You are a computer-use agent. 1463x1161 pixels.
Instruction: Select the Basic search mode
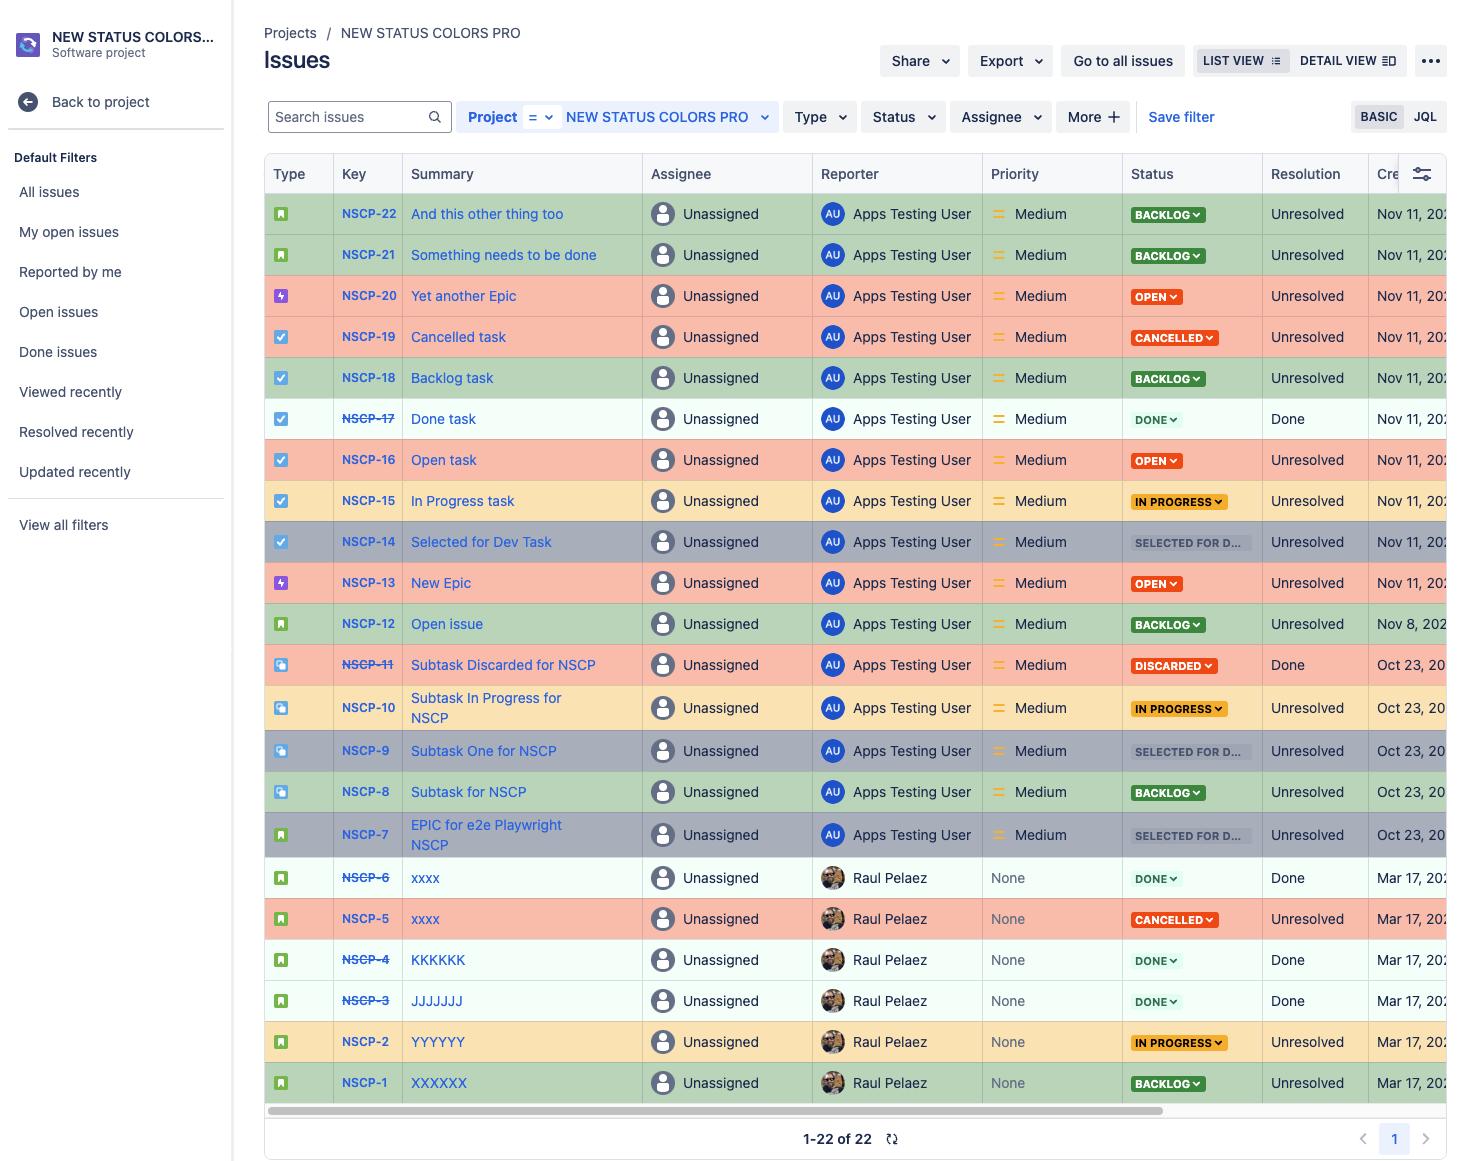pyautogui.click(x=1378, y=117)
